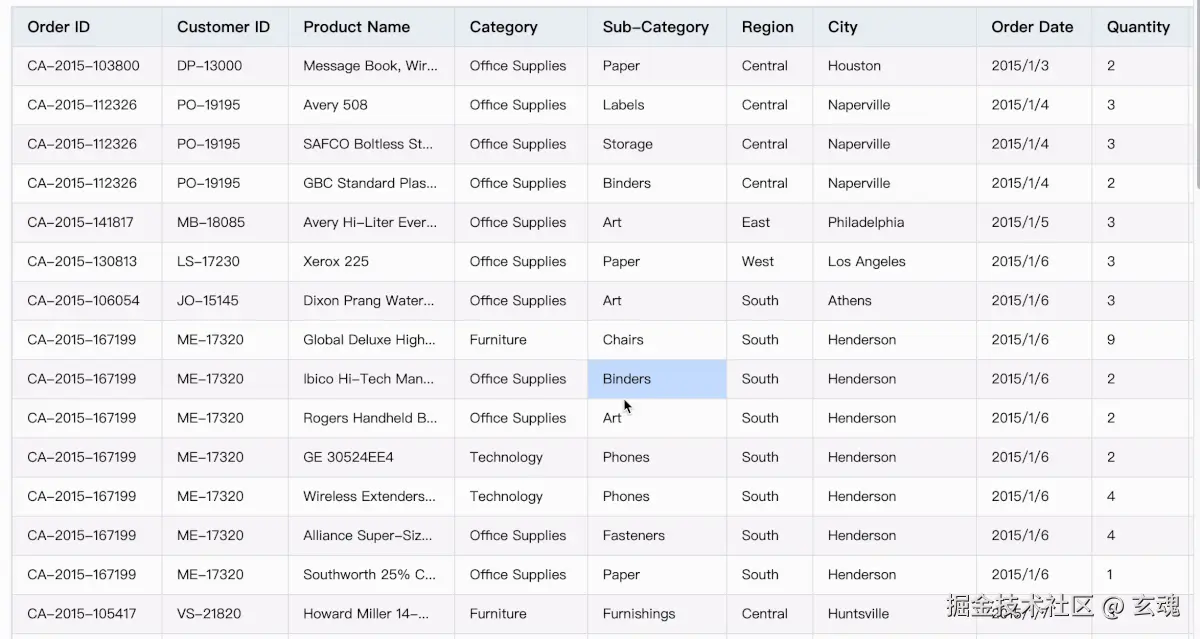The width and height of the screenshot is (1200, 639).
Task: Select the GE 30524EE4 product cell
Action: (x=348, y=458)
